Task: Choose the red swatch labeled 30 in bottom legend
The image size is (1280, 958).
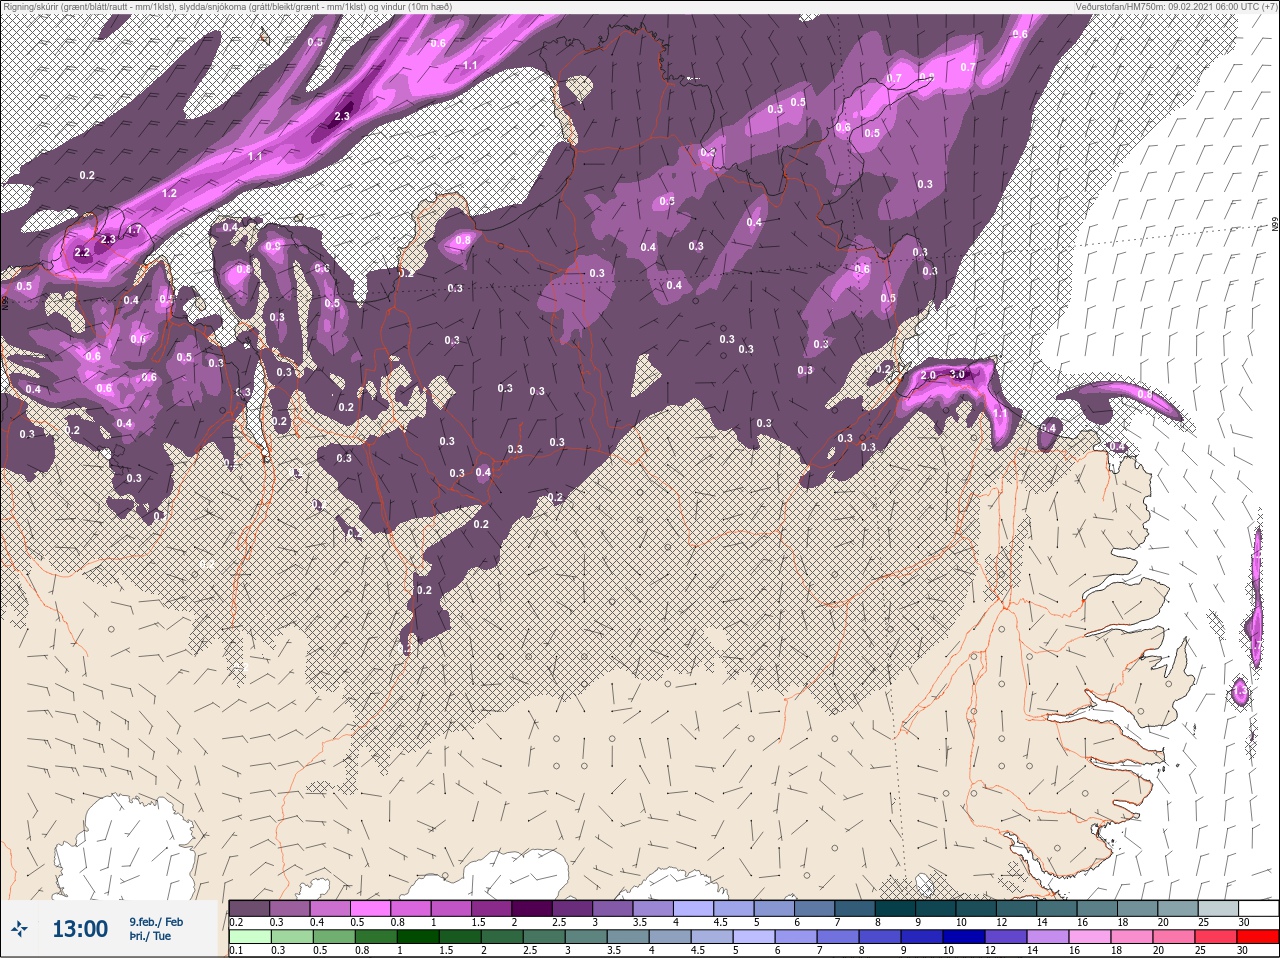Action: pos(1258,937)
